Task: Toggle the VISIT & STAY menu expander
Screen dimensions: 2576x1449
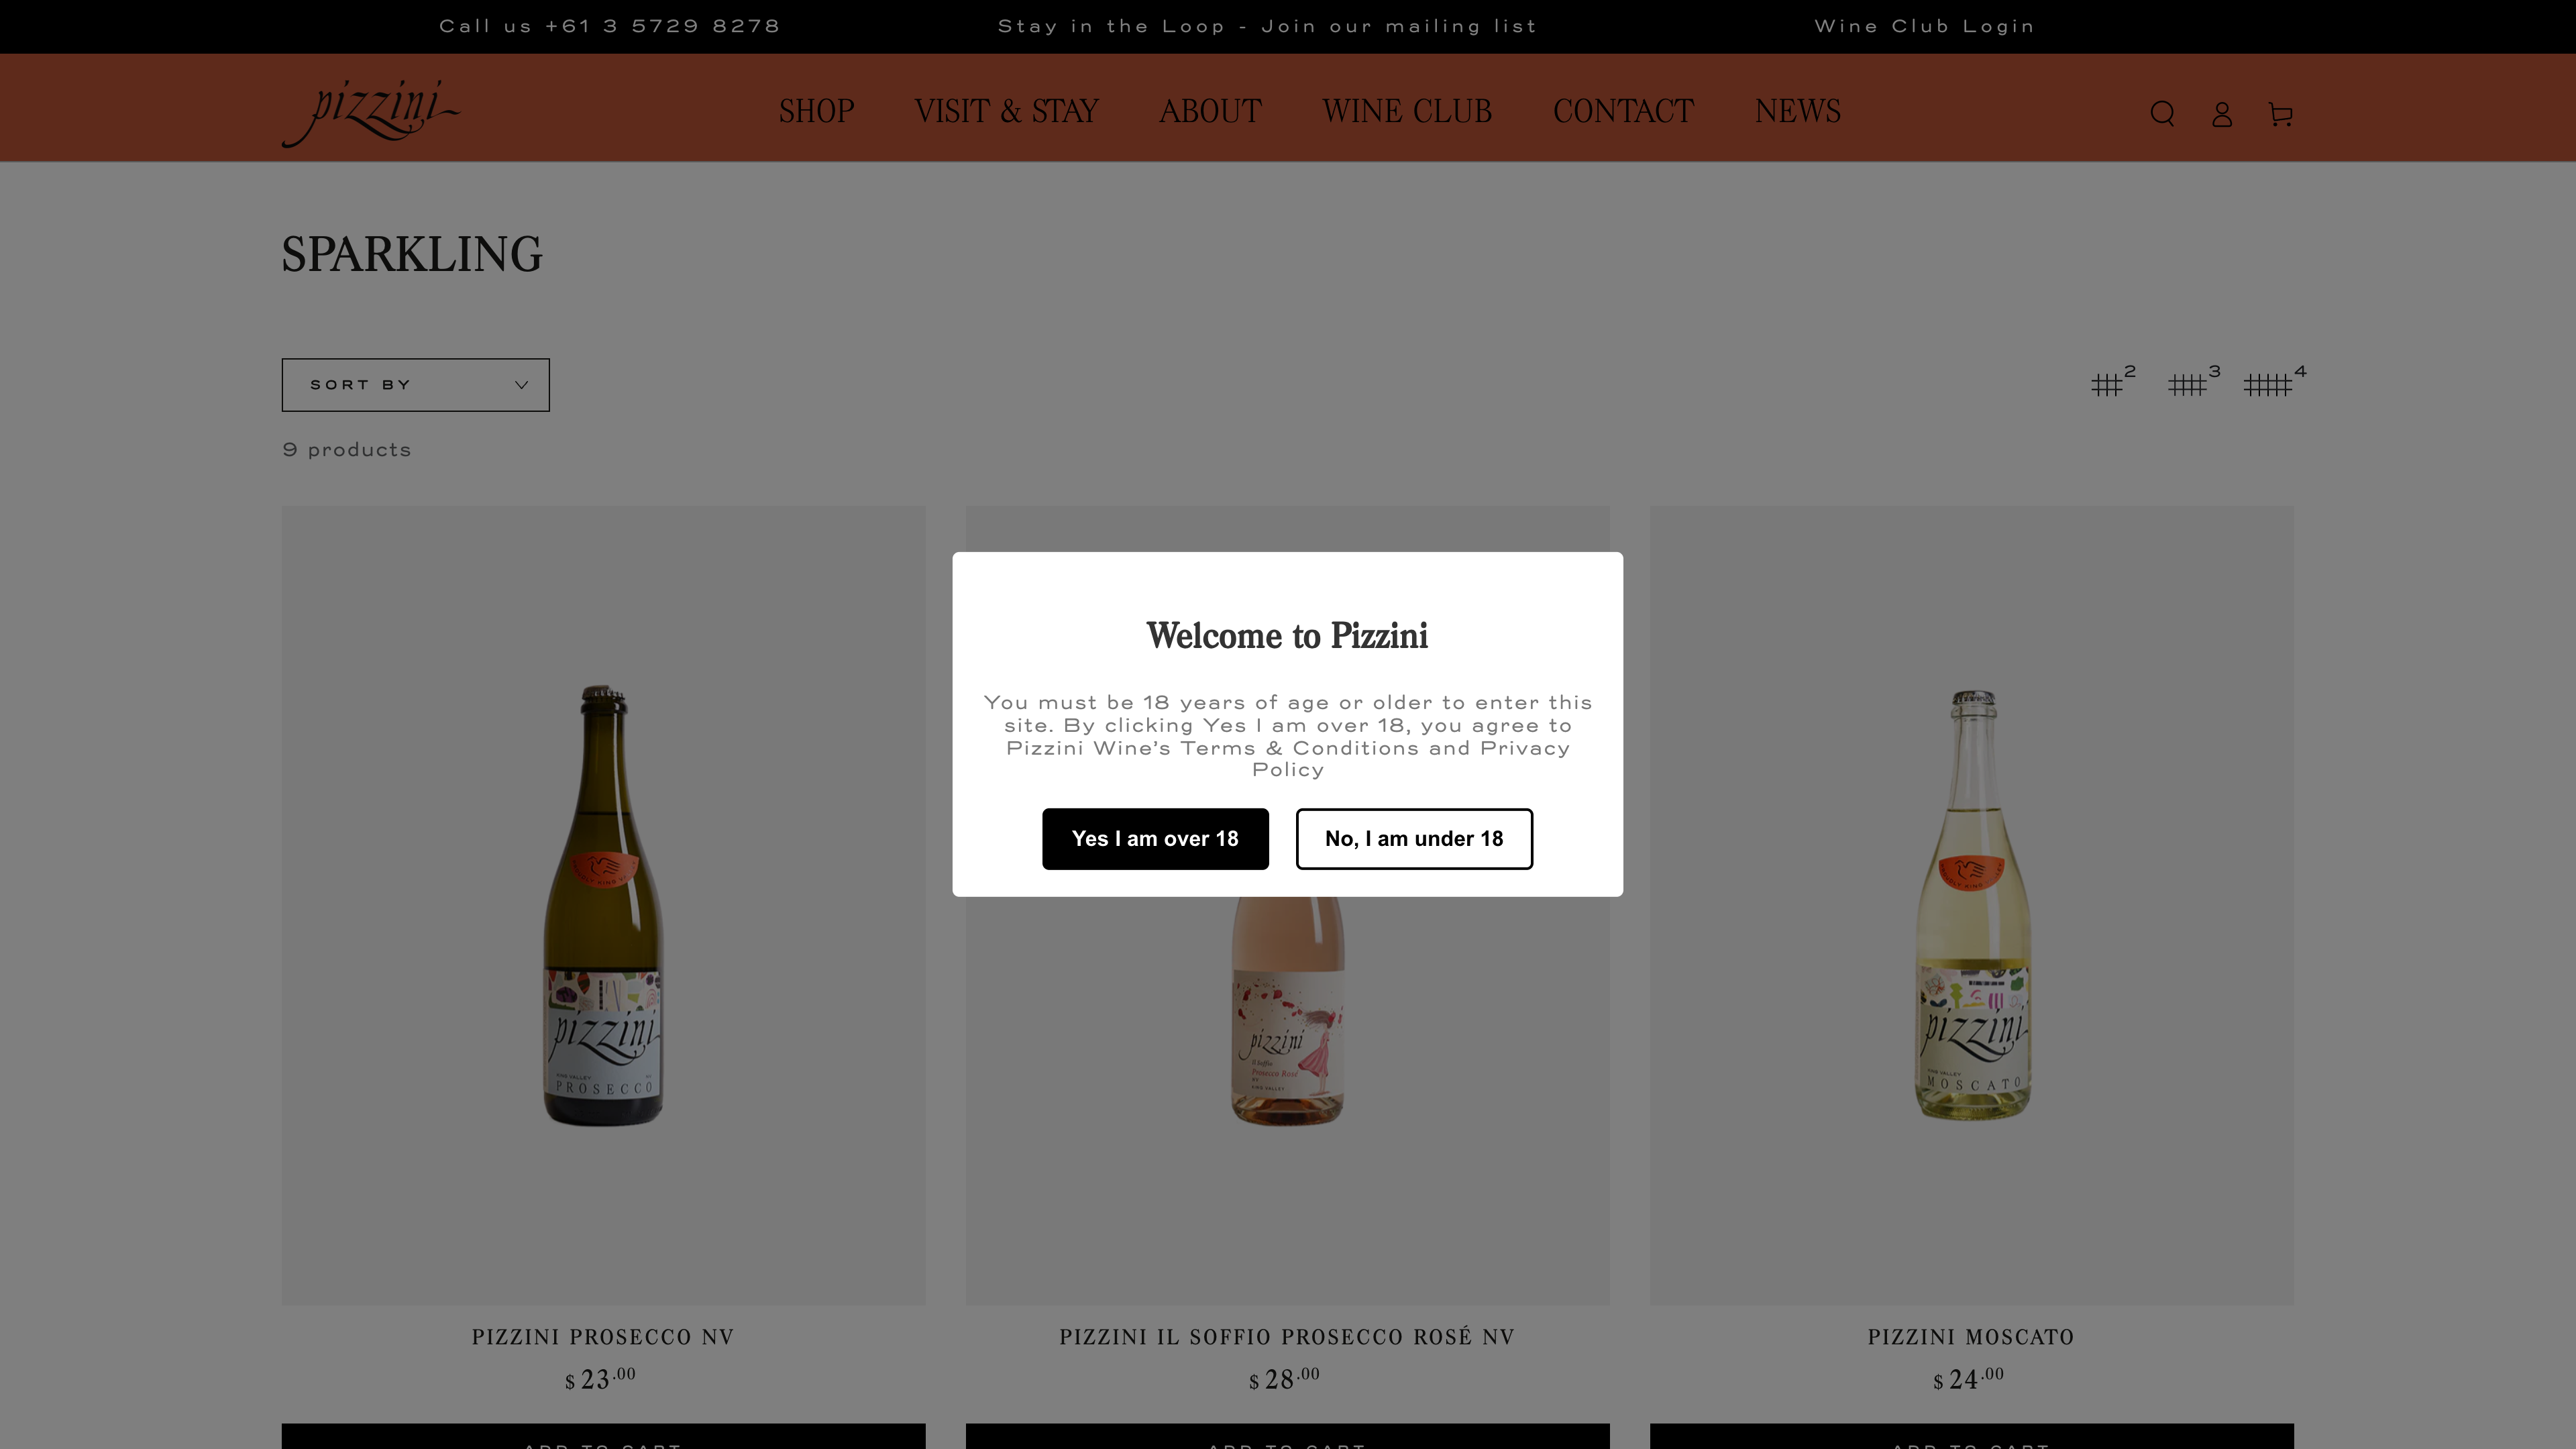Action: (1007, 111)
